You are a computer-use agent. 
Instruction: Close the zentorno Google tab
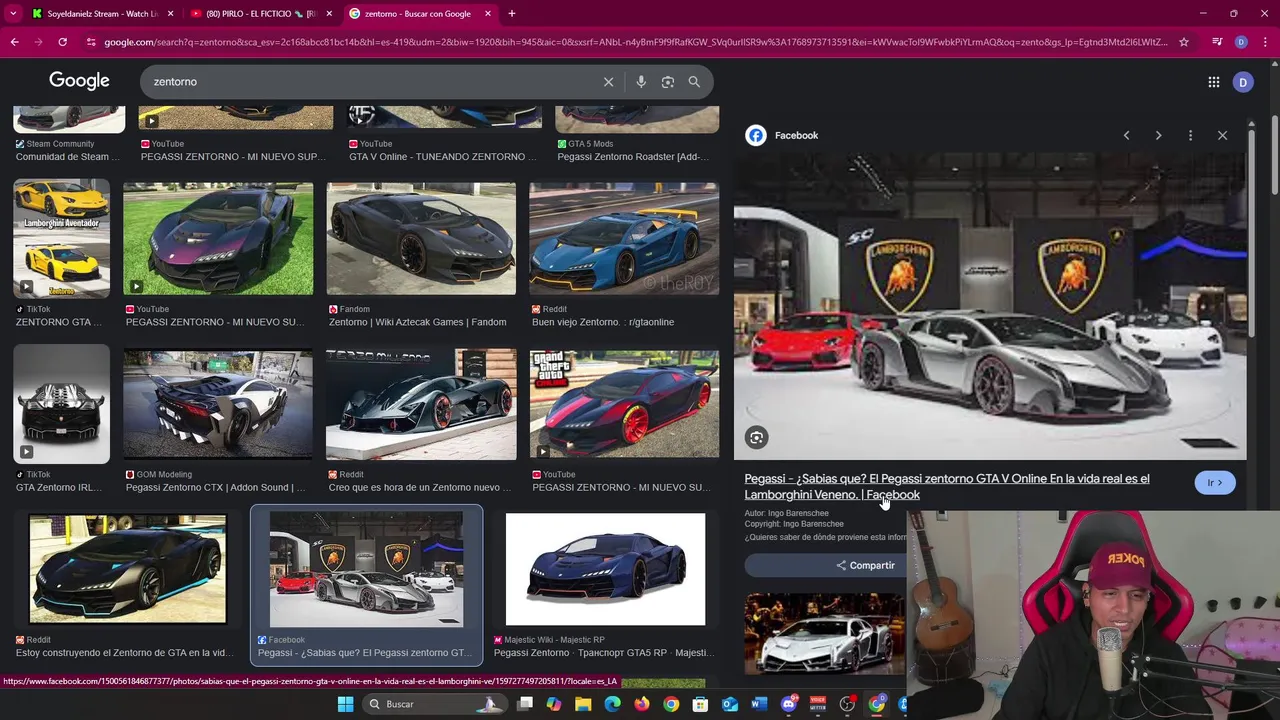tap(487, 14)
